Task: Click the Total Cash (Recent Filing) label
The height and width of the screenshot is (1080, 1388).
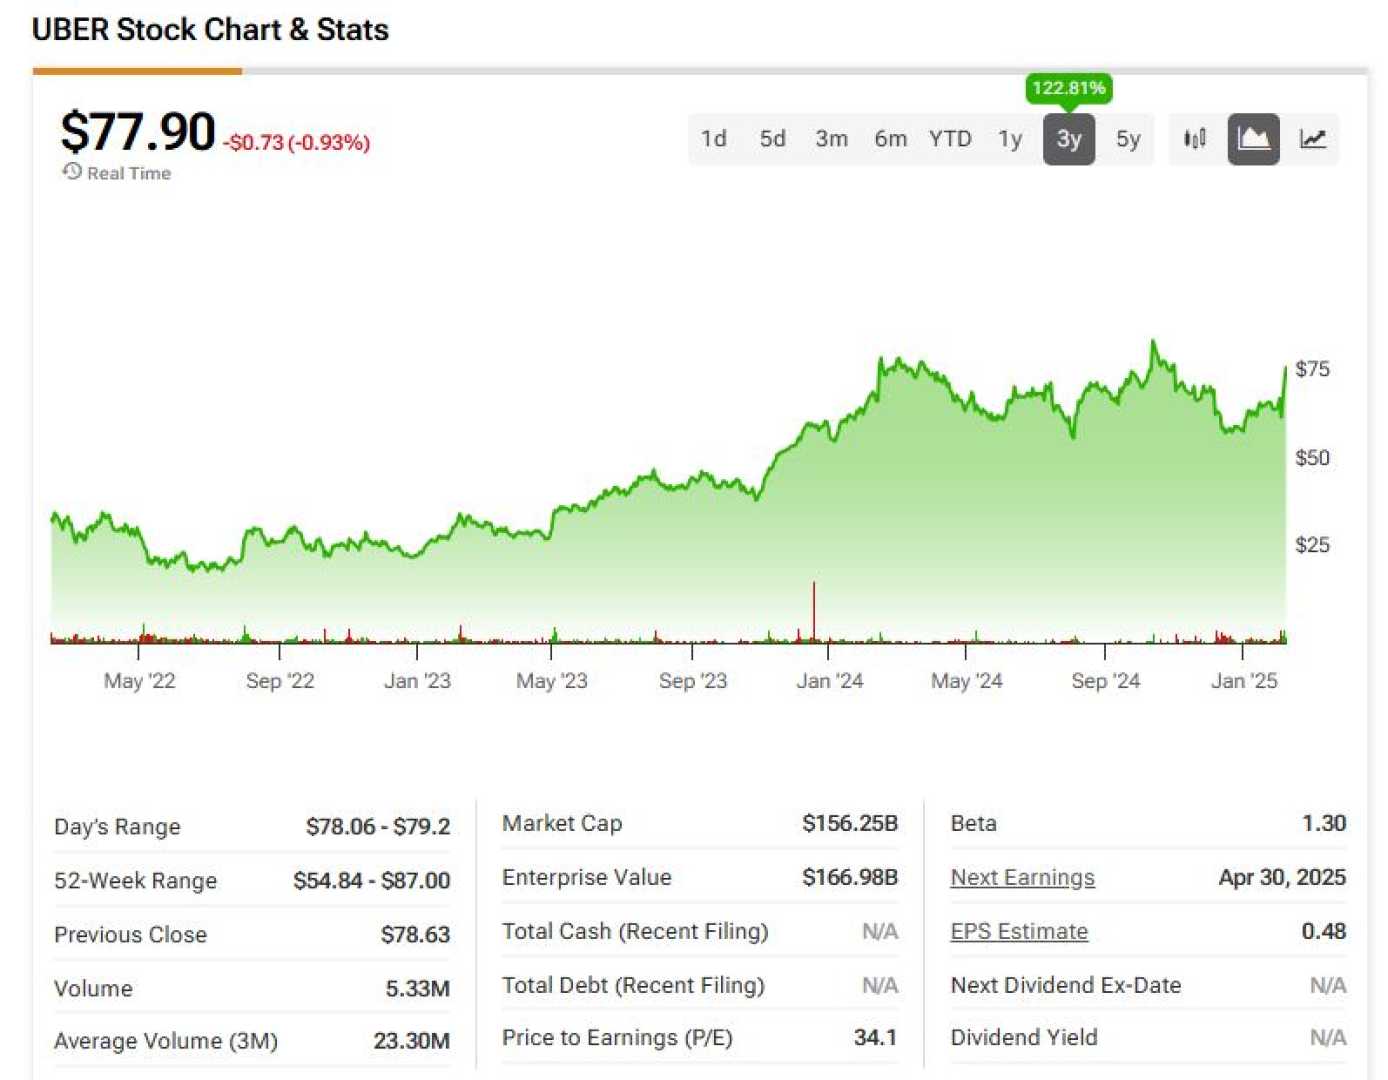Action: pos(635,931)
